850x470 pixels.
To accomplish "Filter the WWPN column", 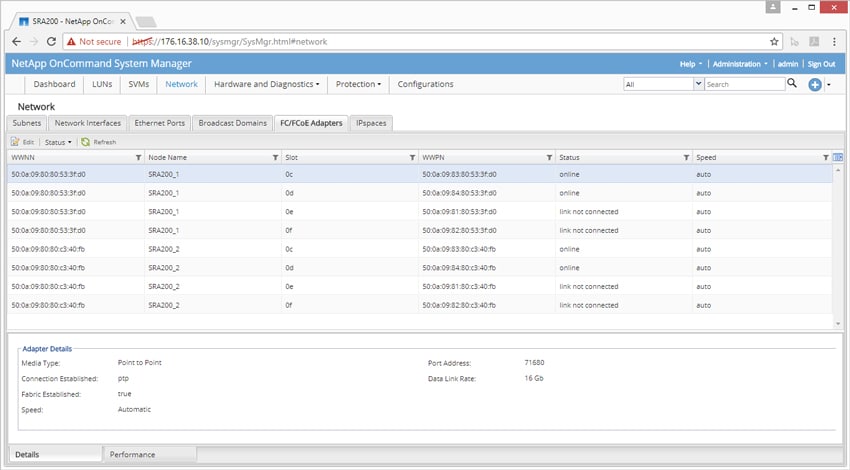I will tap(549, 158).
